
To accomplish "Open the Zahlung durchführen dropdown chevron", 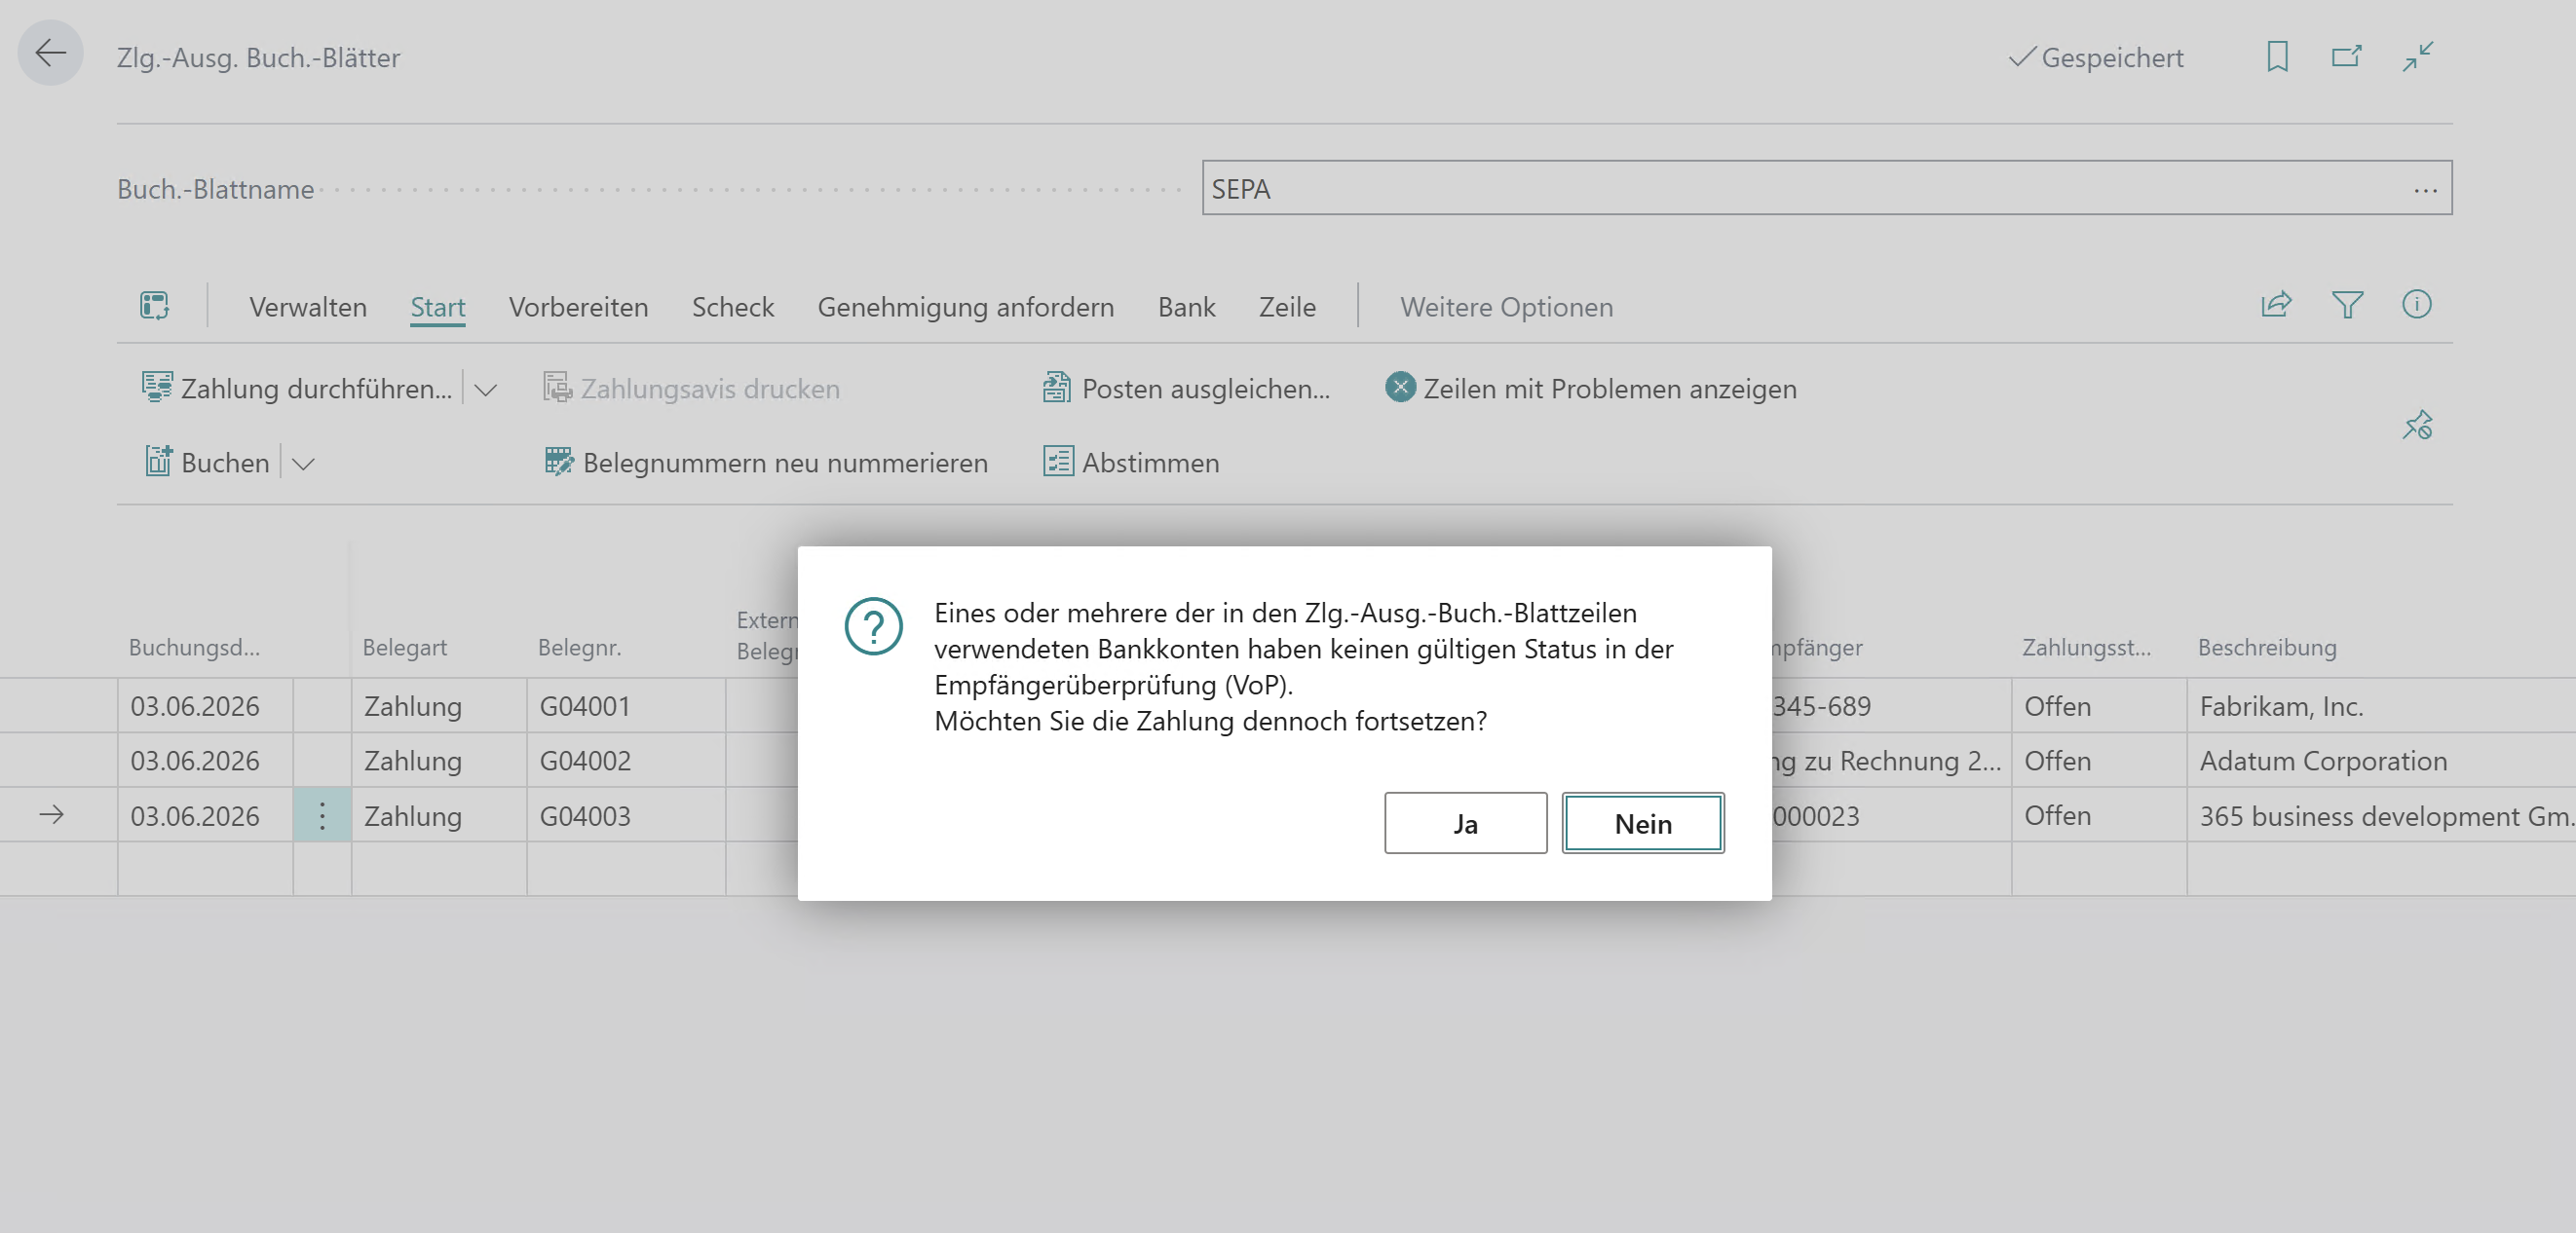I will pyautogui.click(x=485, y=390).
